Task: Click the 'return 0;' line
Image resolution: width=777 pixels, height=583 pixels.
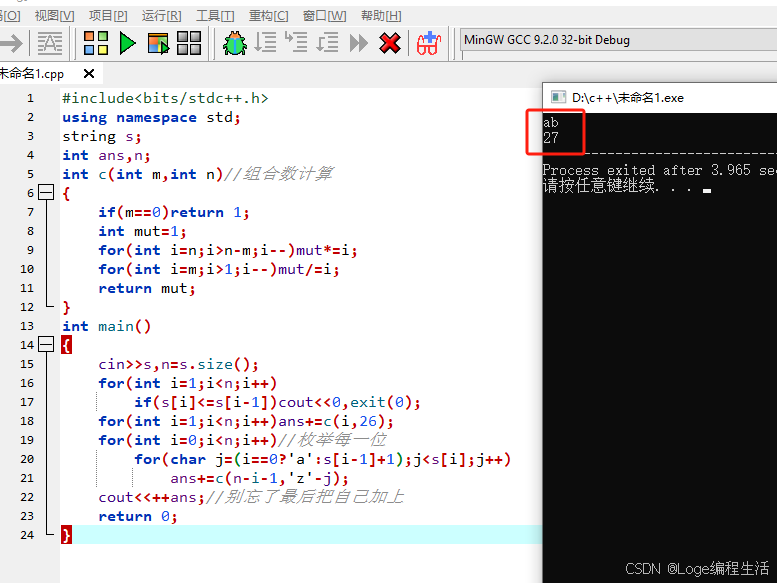Action: [137, 516]
